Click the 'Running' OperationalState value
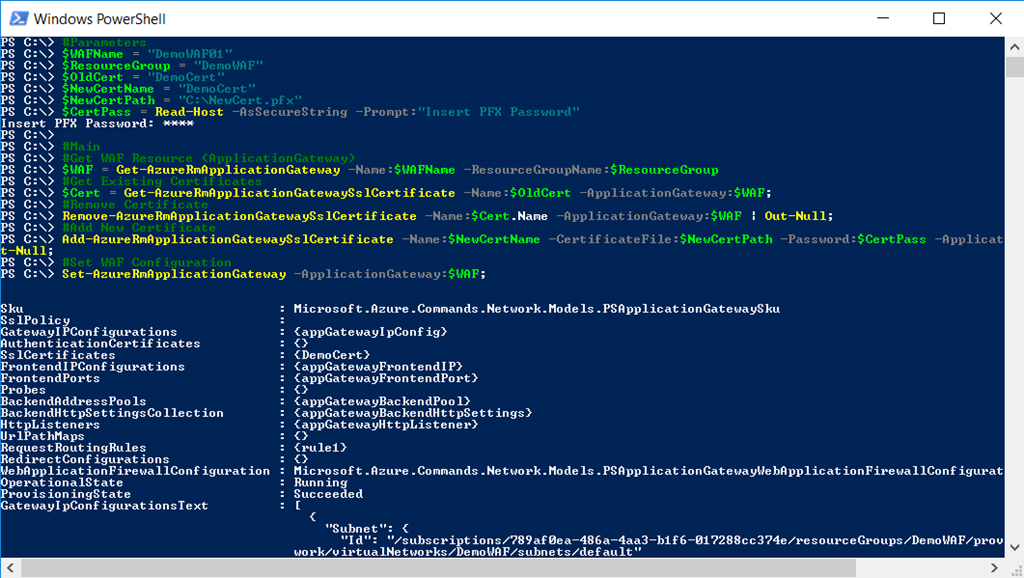Screen dimensions: 1024x578 (320, 483)
